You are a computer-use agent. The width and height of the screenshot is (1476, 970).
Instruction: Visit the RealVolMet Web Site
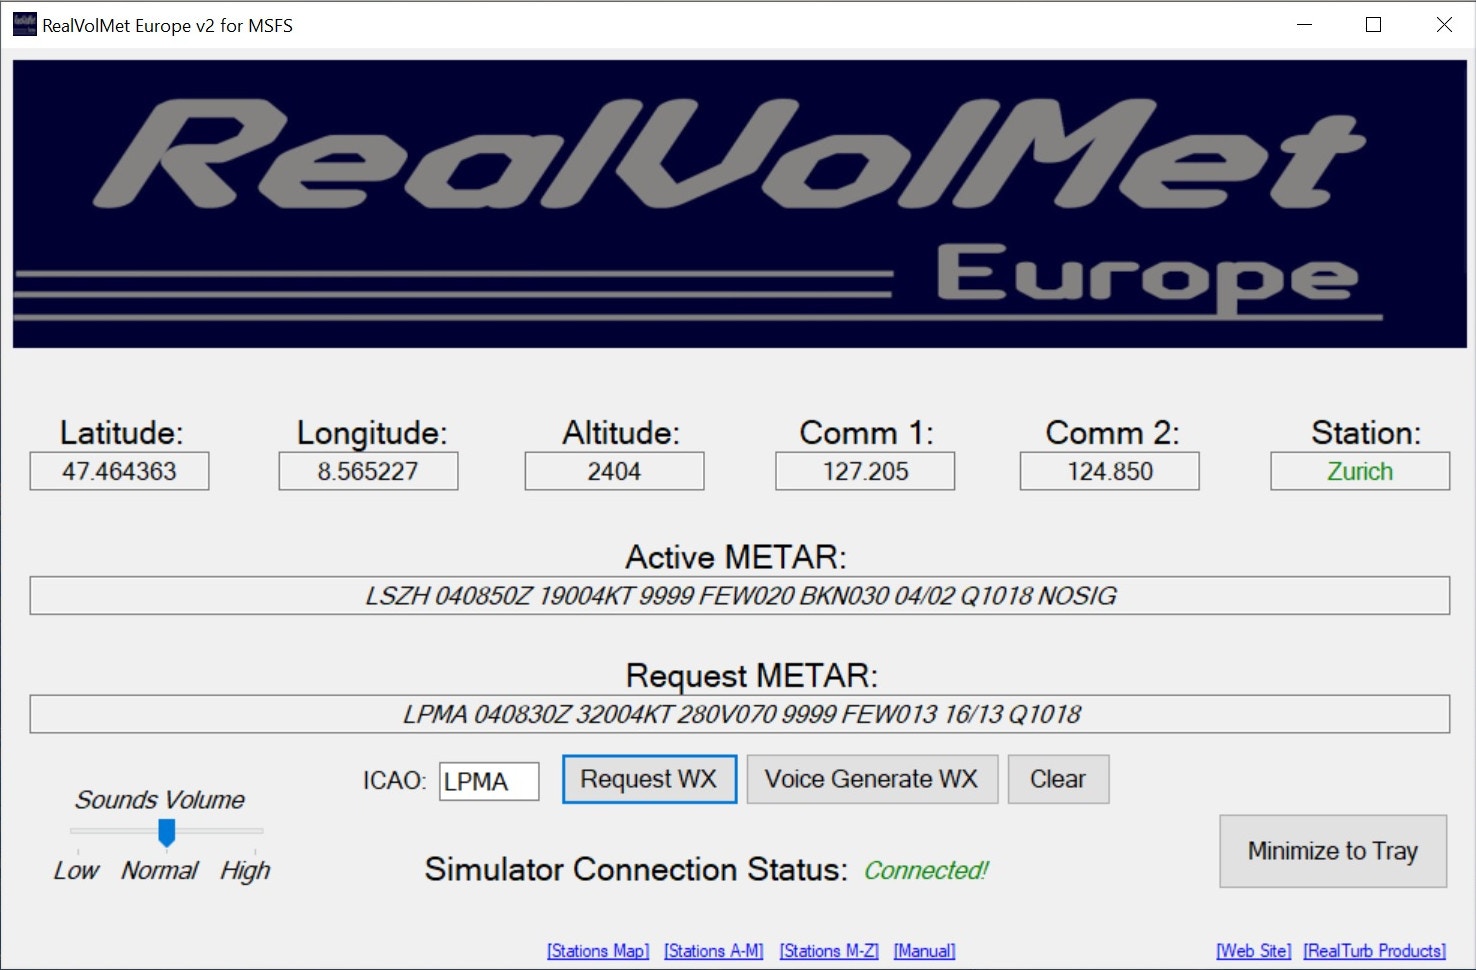point(1253,951)
